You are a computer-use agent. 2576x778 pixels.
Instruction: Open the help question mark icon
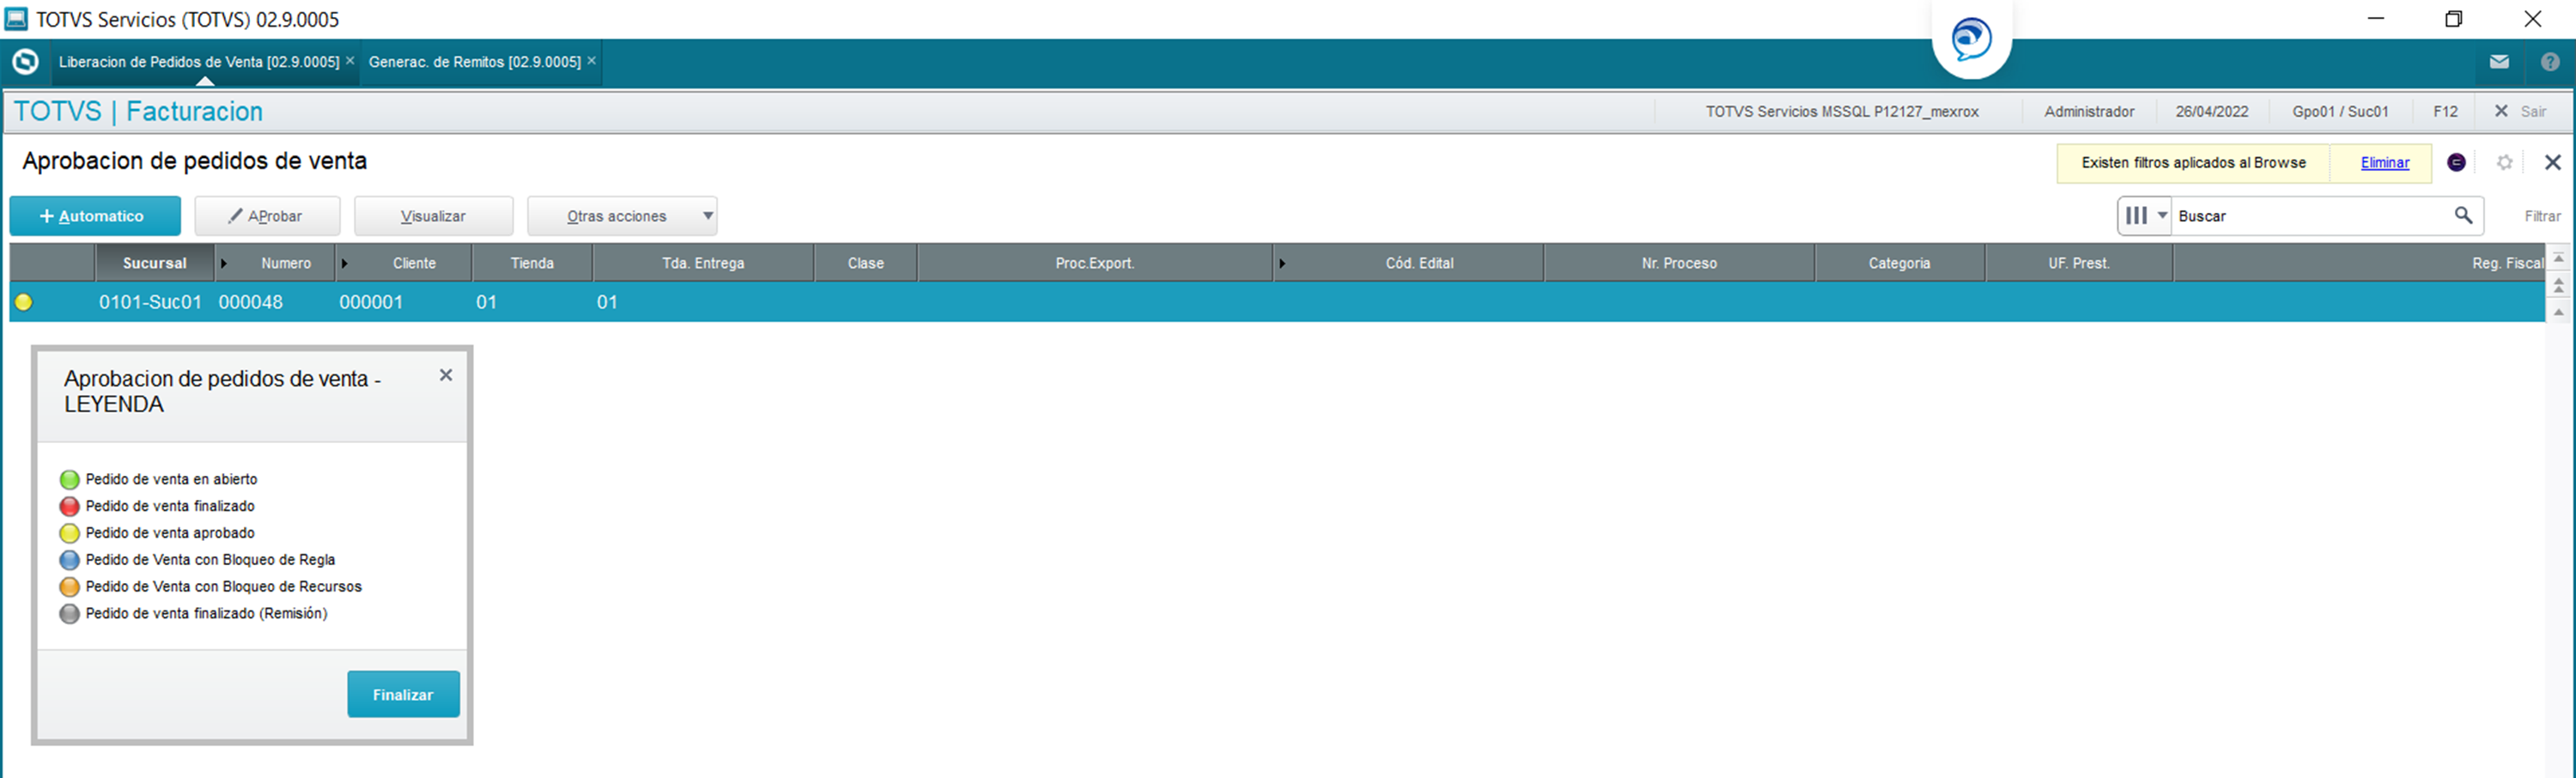2550,62
